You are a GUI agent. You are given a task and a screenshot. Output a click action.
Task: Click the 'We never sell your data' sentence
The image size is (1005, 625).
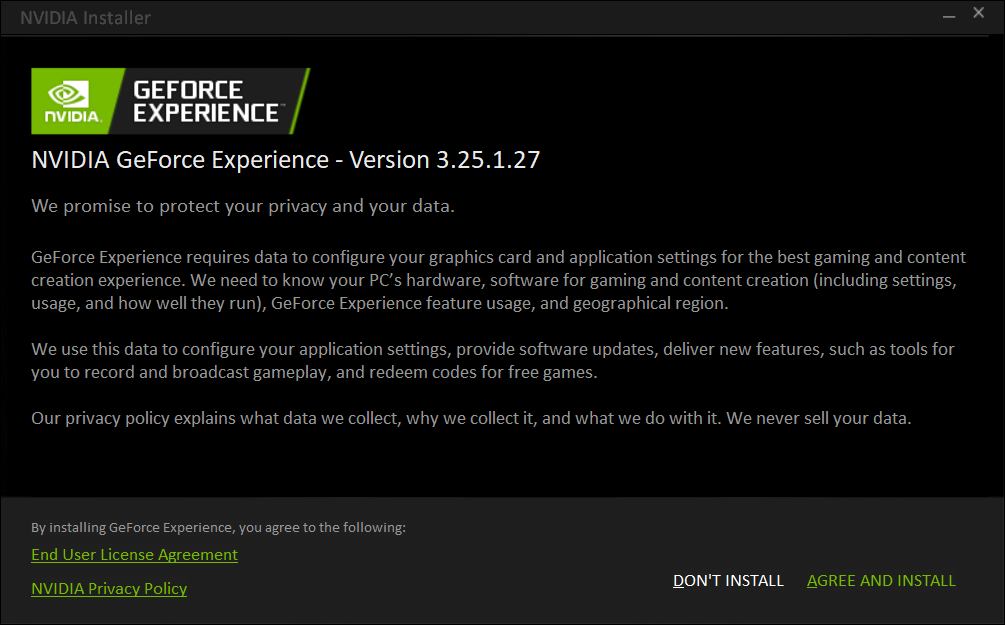click(x=819, y=418)
